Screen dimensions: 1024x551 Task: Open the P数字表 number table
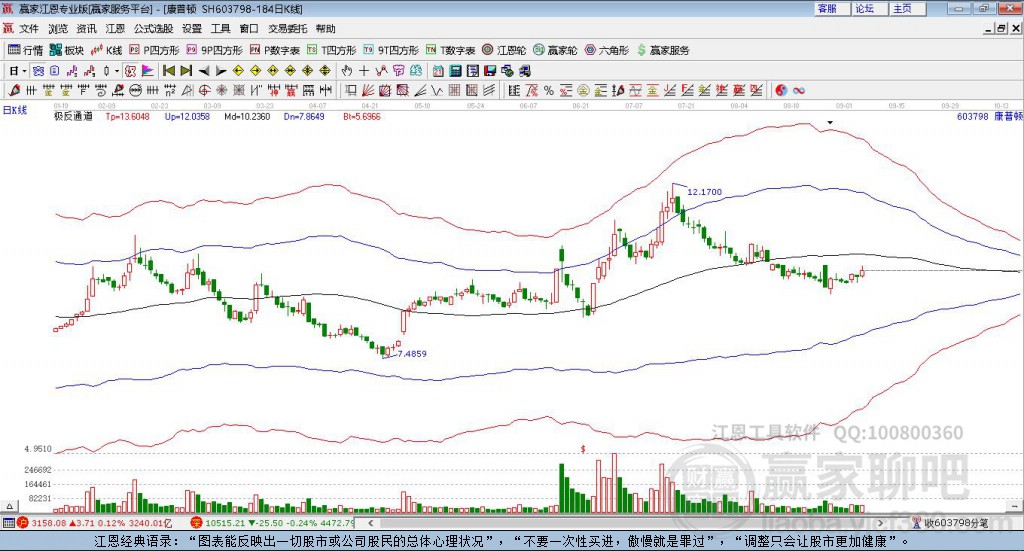(275, 50)
